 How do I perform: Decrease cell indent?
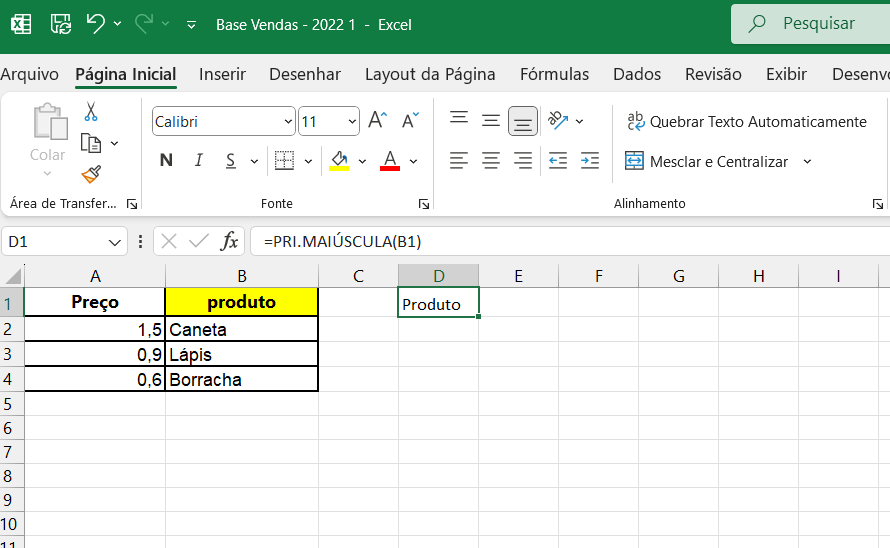click(x=558, y=161)
